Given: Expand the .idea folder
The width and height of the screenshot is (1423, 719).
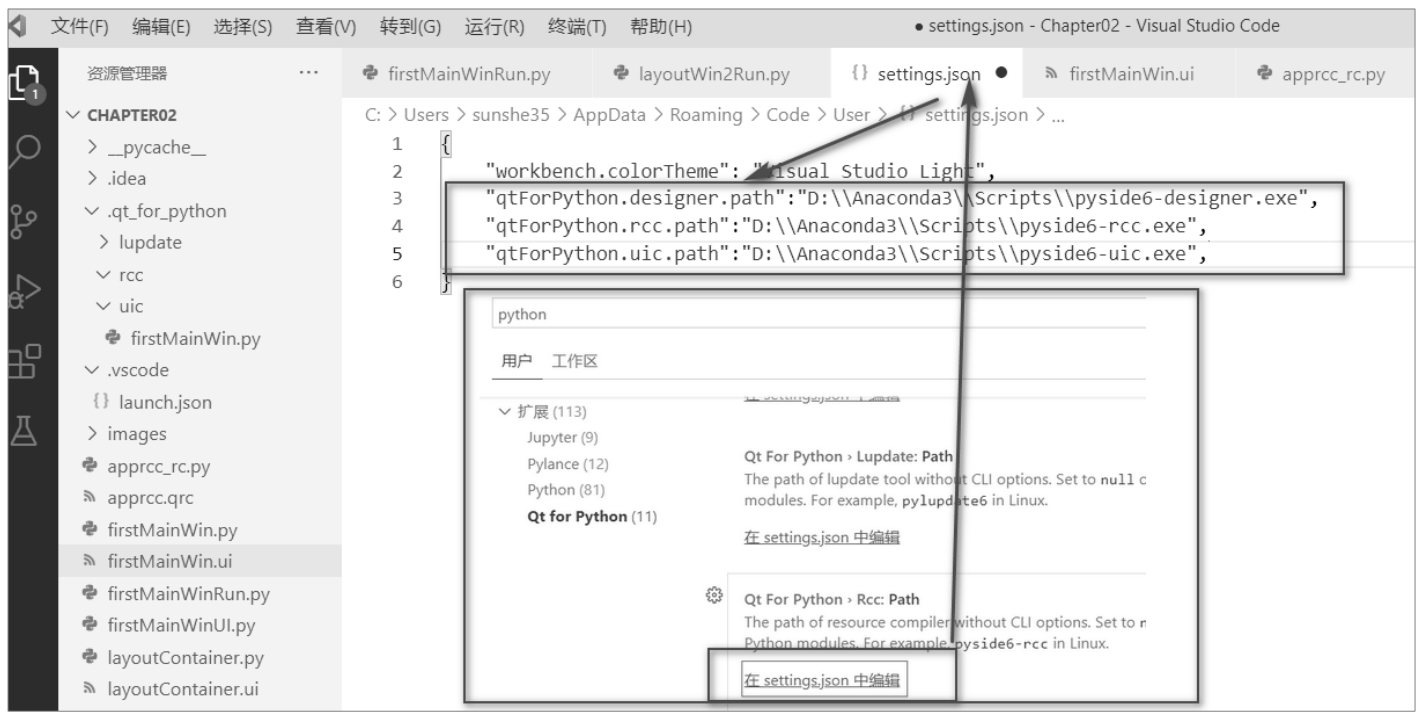Looking at the screenshot, I should (125, 179).
